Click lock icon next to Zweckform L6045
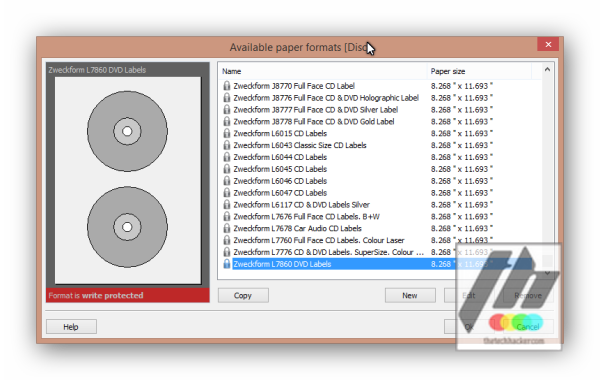 [x=227, y=169]
